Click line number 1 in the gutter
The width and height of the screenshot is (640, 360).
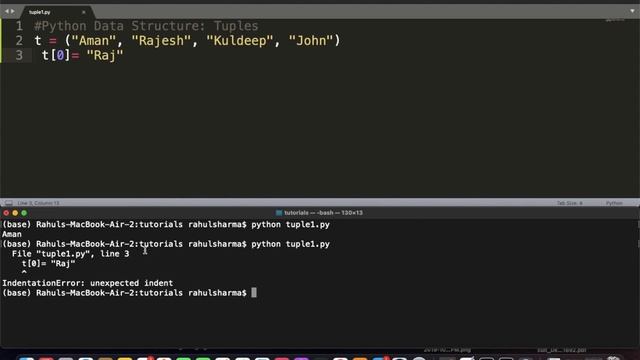click(x=19, y=26)
